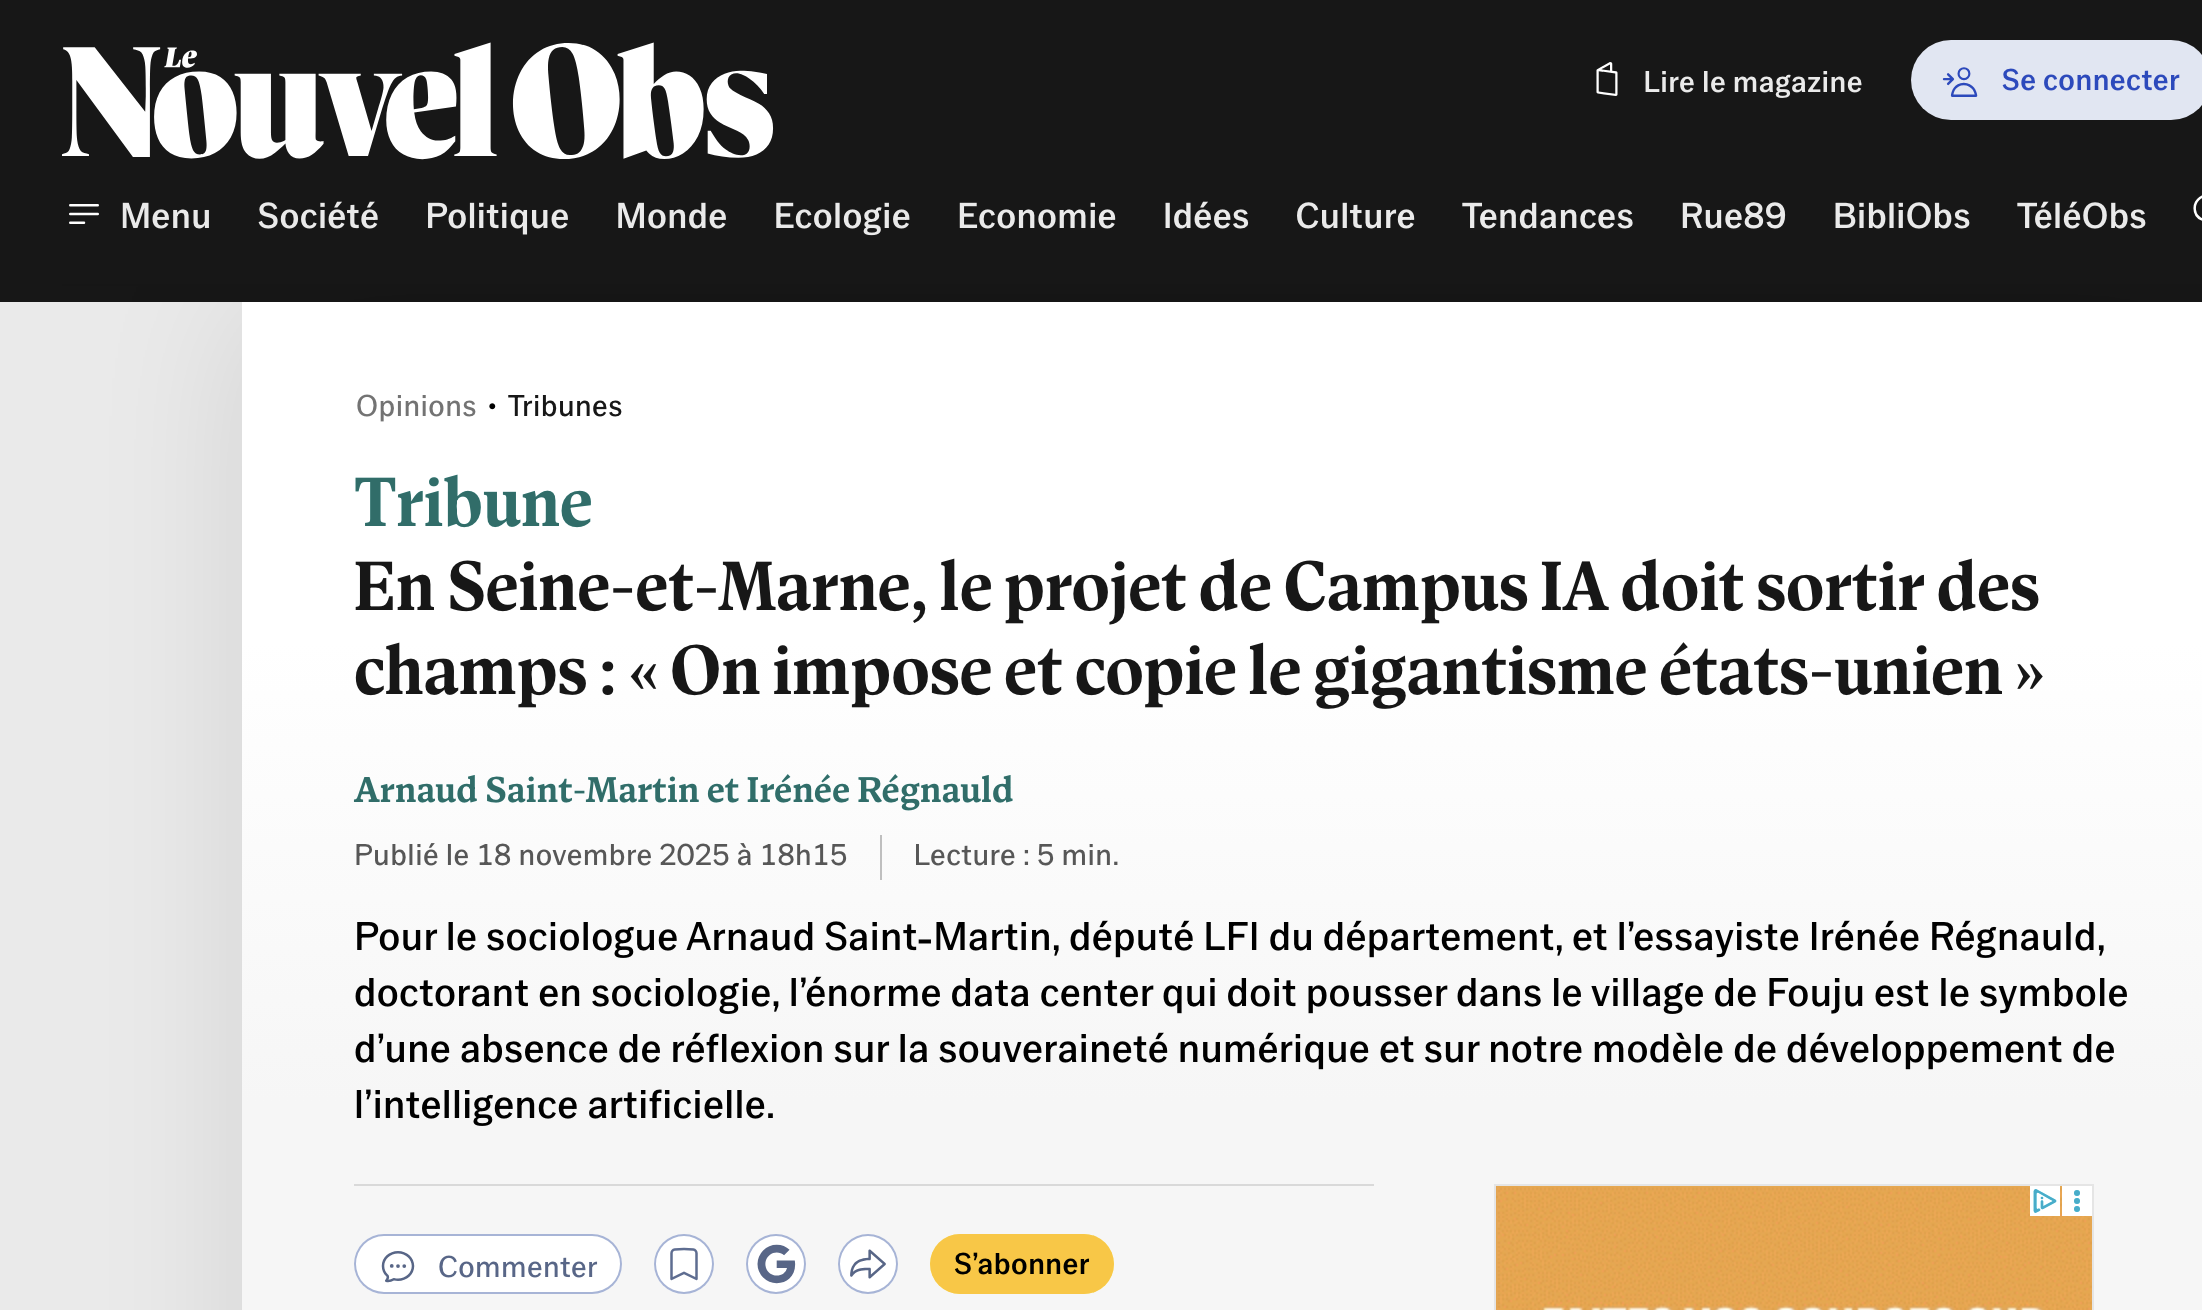Image resolution: width=2202 pixels, height=1310 pixels.
Task: Select the Idées menu item
Action: click(1205, 216)
